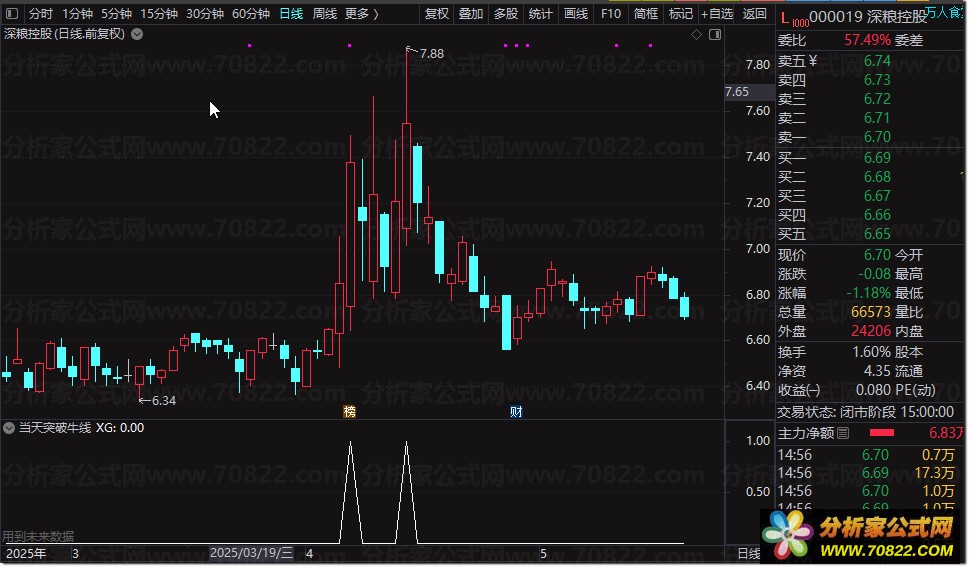Click the 现价 value 6.70
The image size is (970, 567).
coord(877,255)
